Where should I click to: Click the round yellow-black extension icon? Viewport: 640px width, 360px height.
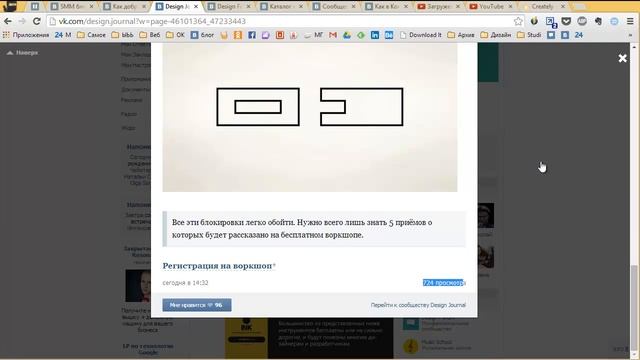tap(534, 21)
